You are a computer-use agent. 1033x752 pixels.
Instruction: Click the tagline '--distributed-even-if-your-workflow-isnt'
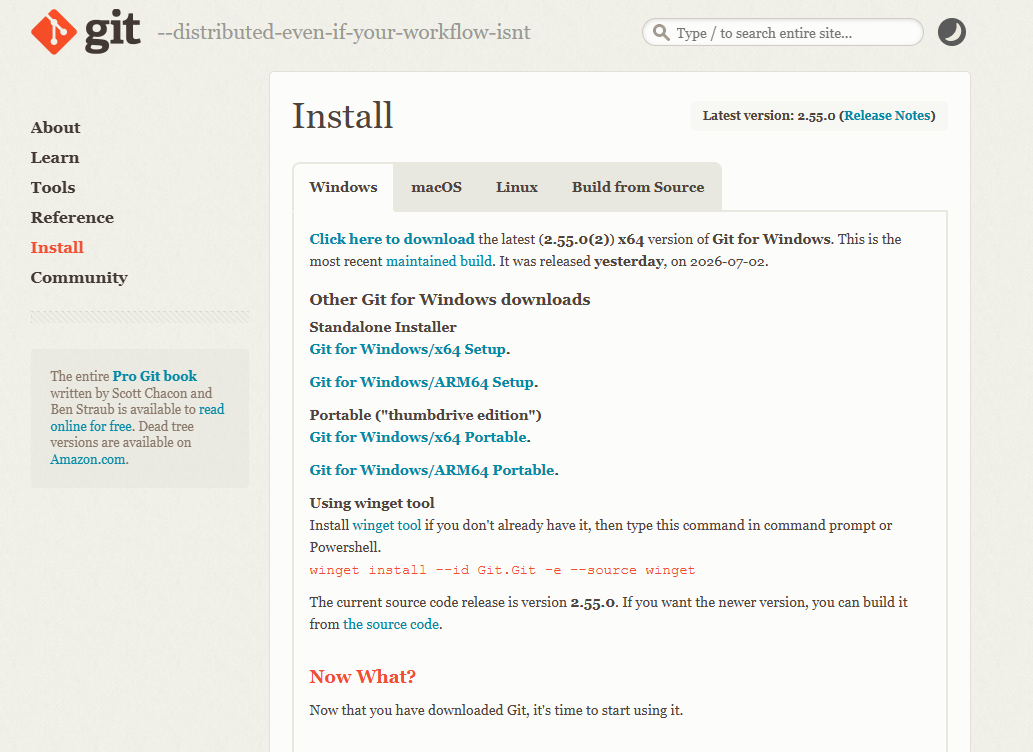pyautogui.click(x=344, y=32)
